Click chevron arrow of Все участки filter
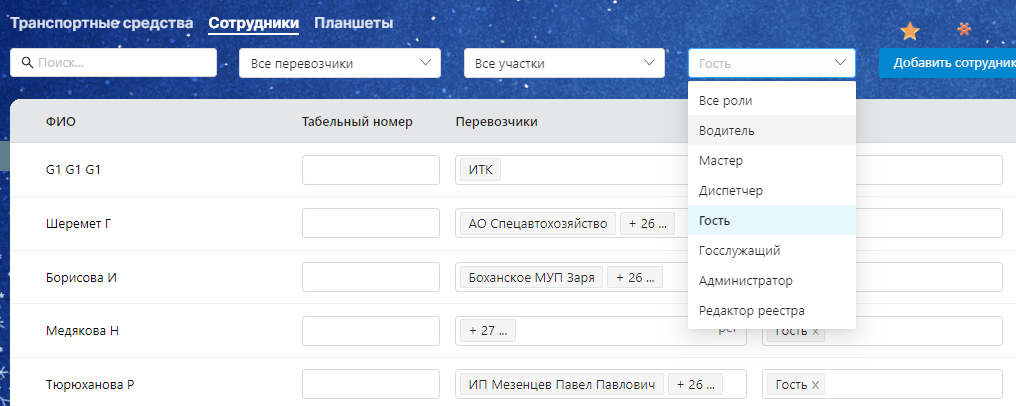 pos(650,63)
